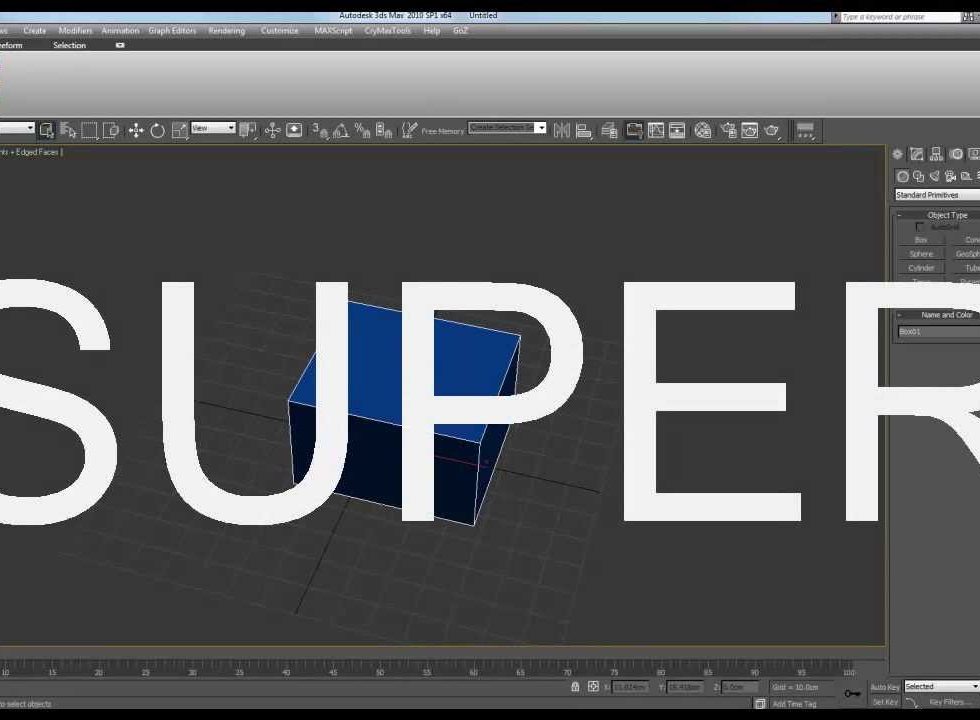Click the Use Pivot Point Center icon
This screenshot has height=720, width=980.
(x=248, y=131)
